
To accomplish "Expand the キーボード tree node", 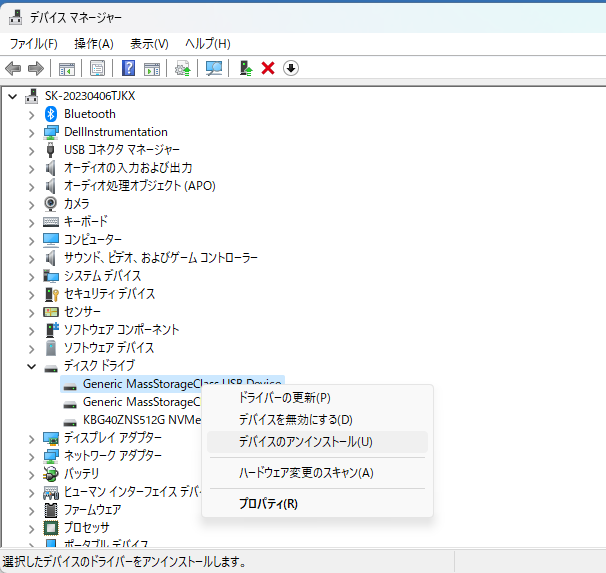I will tap(31, 222).
